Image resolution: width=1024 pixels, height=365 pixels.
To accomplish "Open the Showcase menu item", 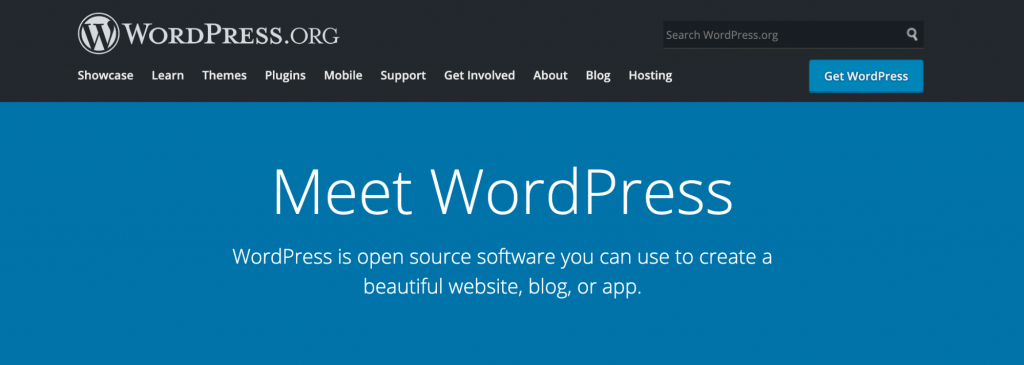I will [105, 75].
